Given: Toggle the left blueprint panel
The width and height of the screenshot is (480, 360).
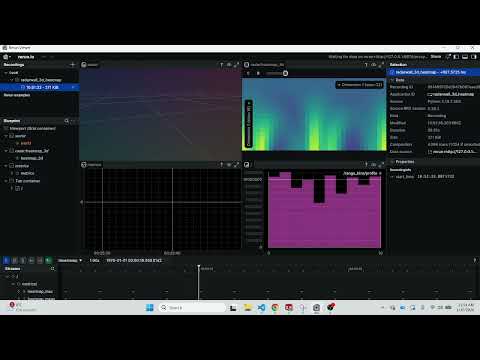Looking at the screenshot, I should [457, 57].
